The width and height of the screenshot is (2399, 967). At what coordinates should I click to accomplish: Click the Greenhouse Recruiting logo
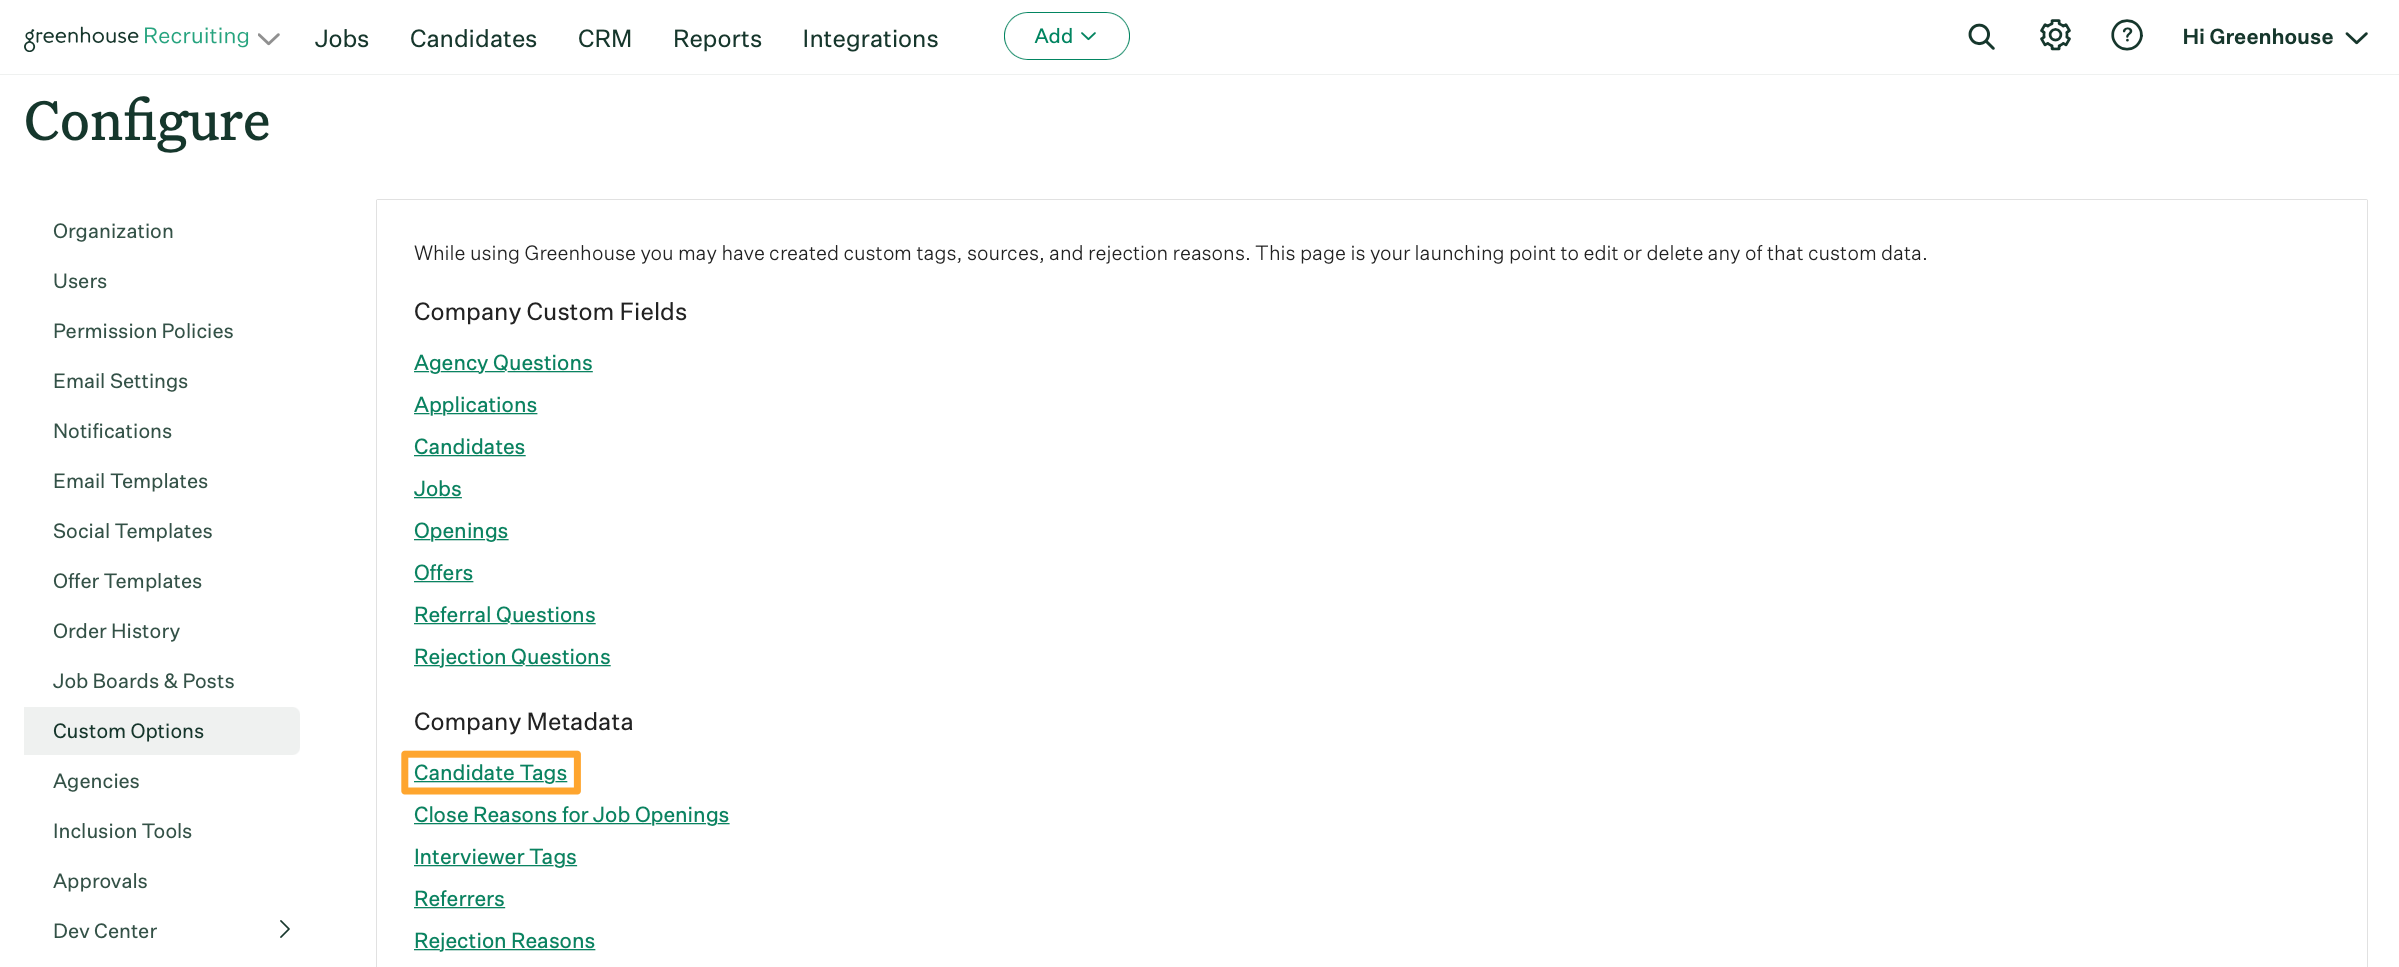pos(136,37)
